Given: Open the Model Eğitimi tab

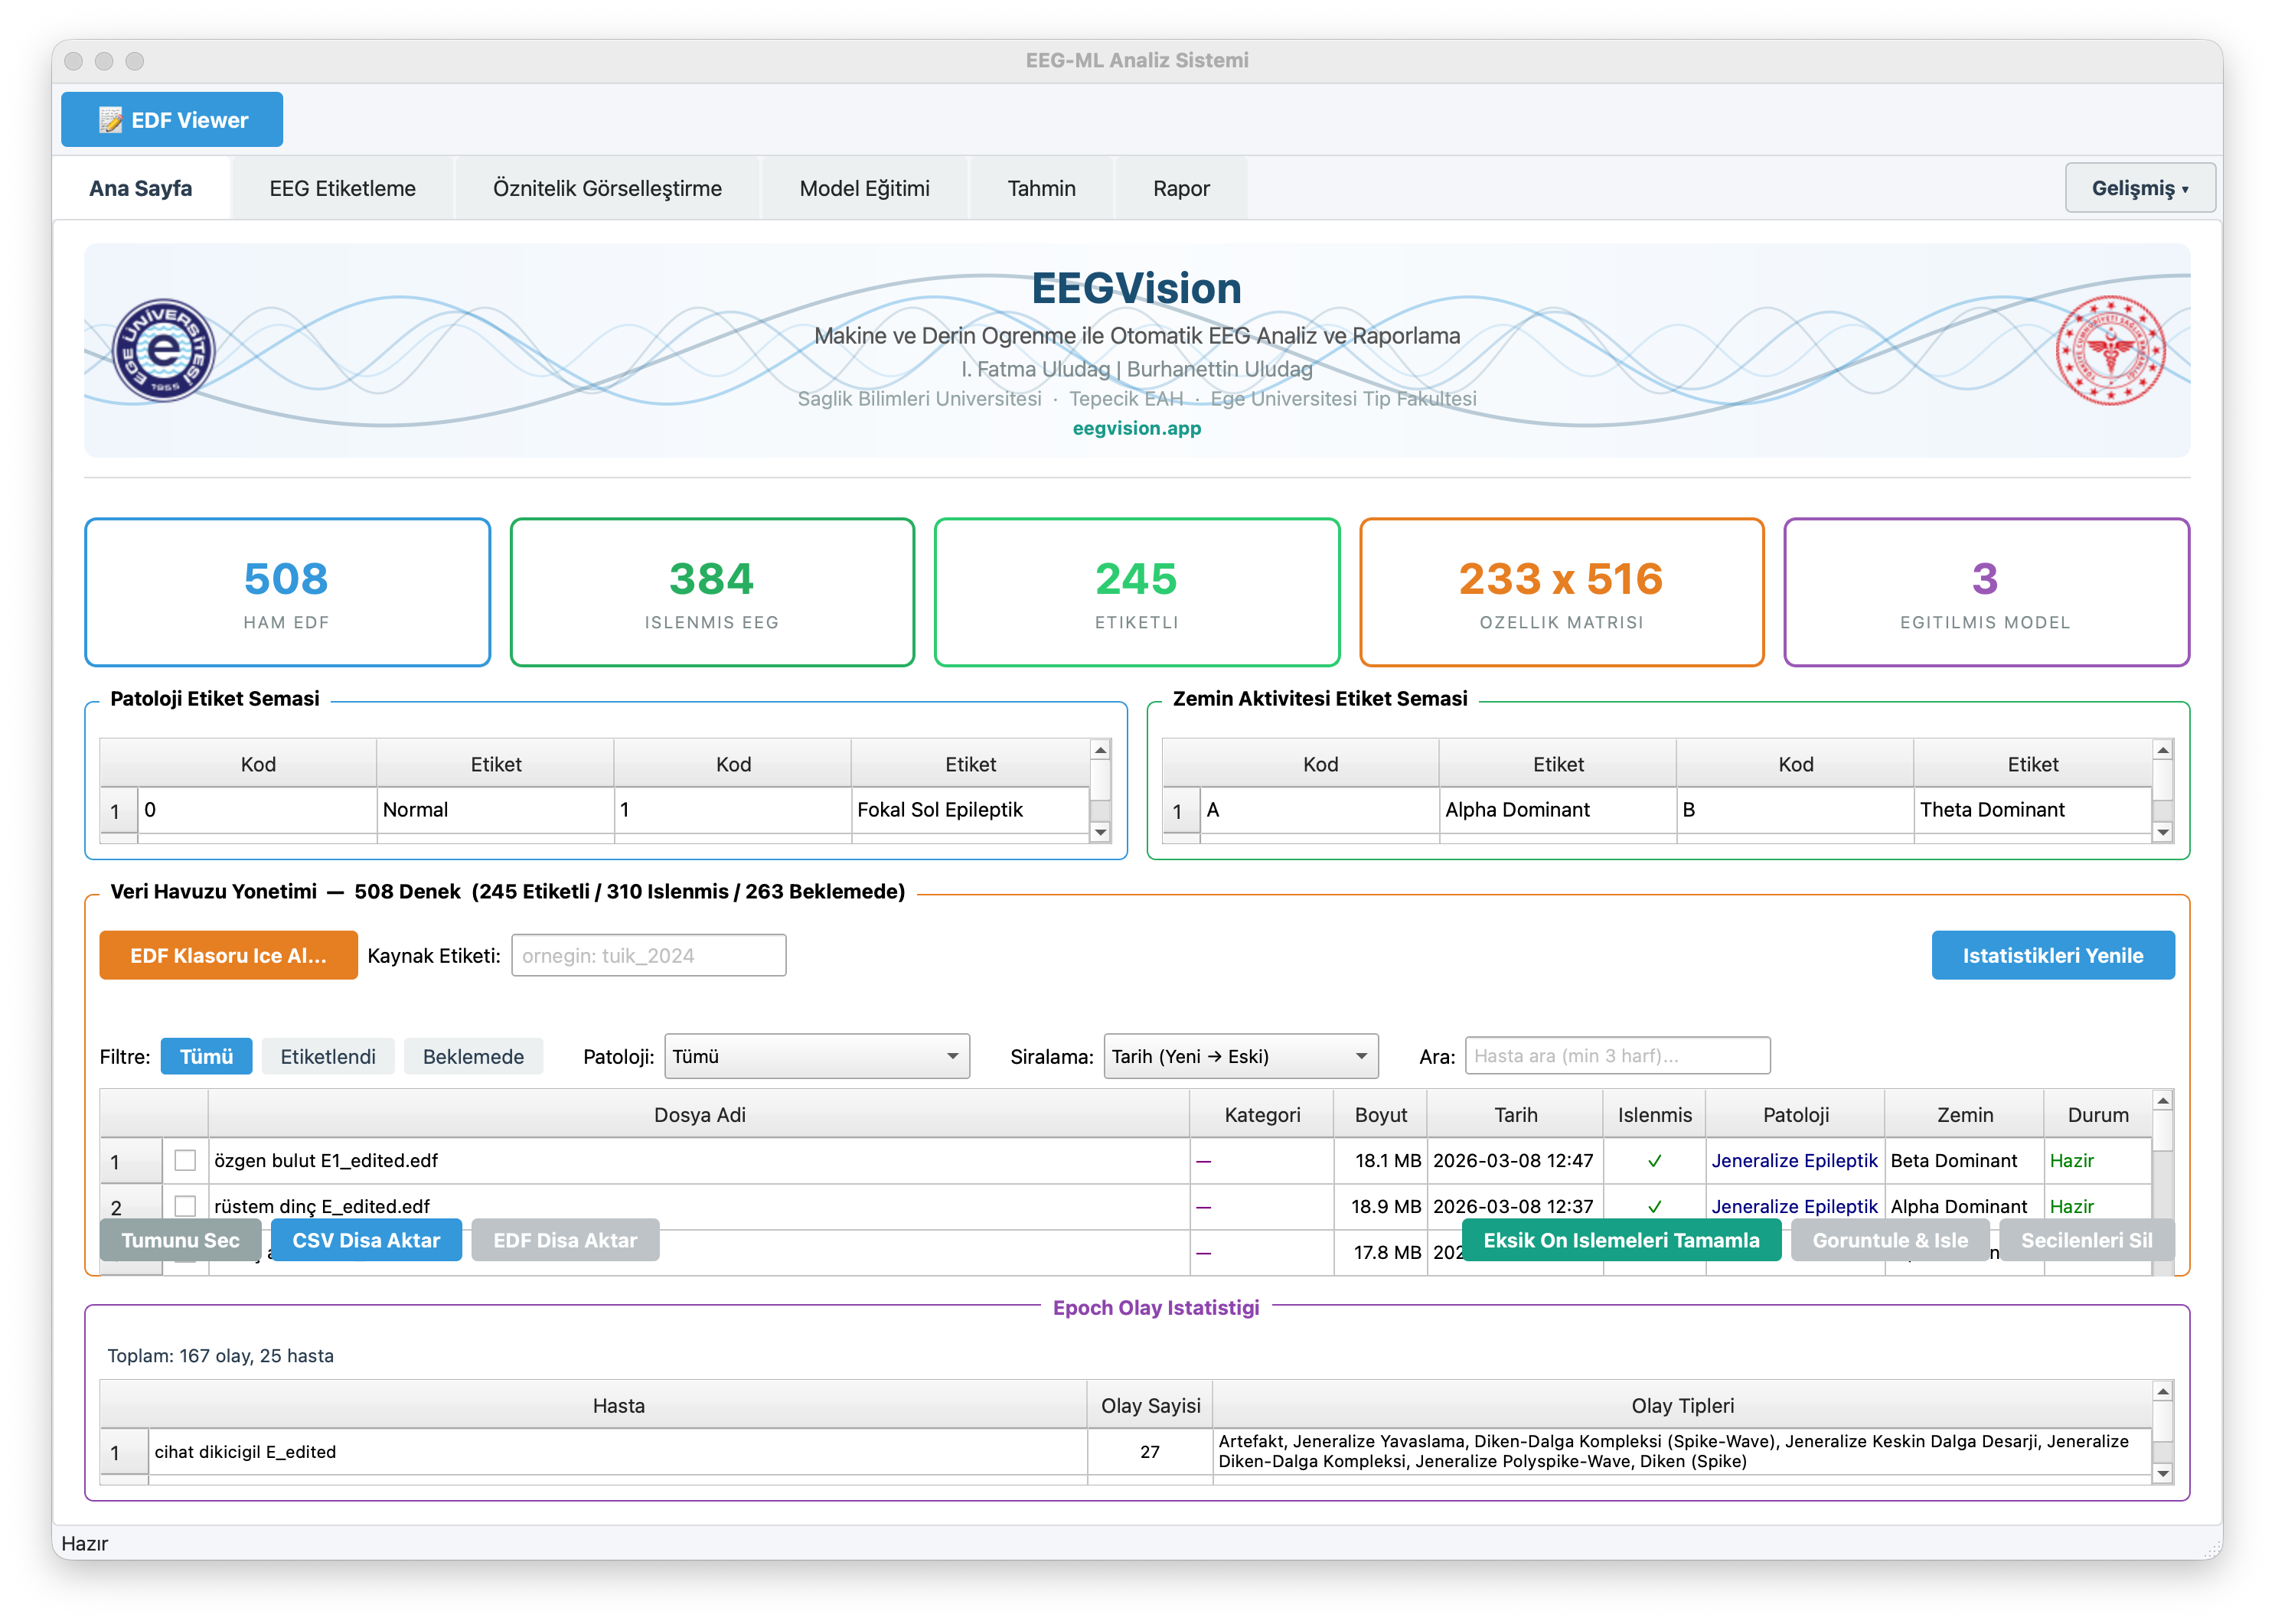Looking at the screenshot, I should pyautogui.click(x=864, y=187).
